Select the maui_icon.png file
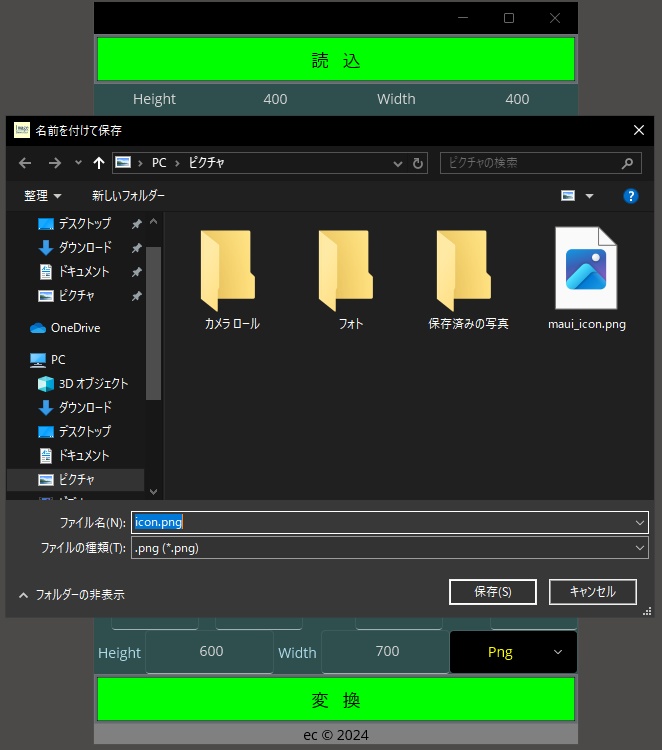 coord(586,280)
